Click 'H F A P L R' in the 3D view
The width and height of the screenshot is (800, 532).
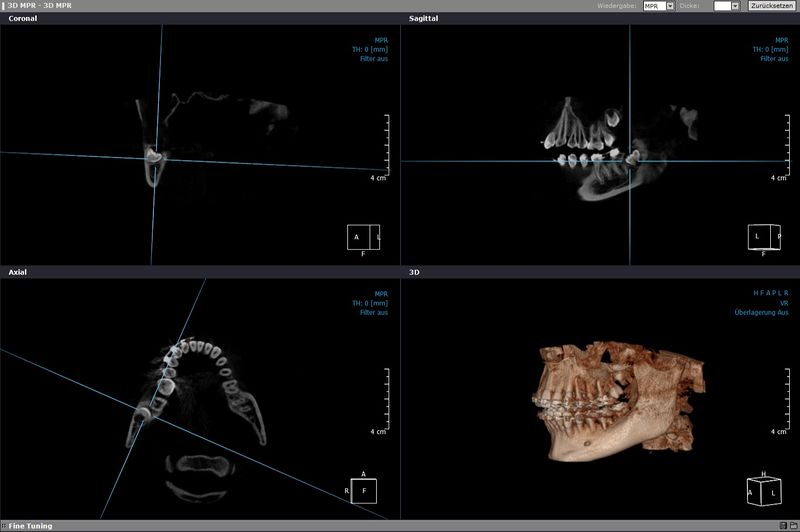click(771, 293)
